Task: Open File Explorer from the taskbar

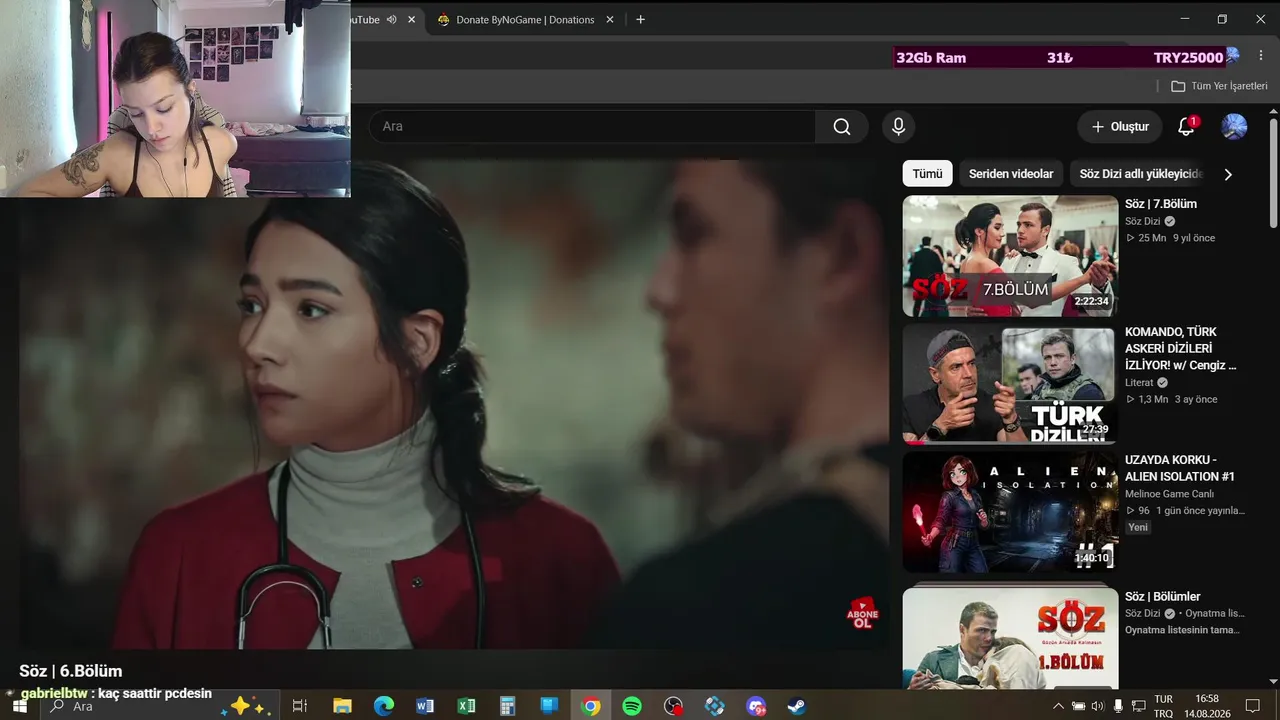Action: [342, 706]
